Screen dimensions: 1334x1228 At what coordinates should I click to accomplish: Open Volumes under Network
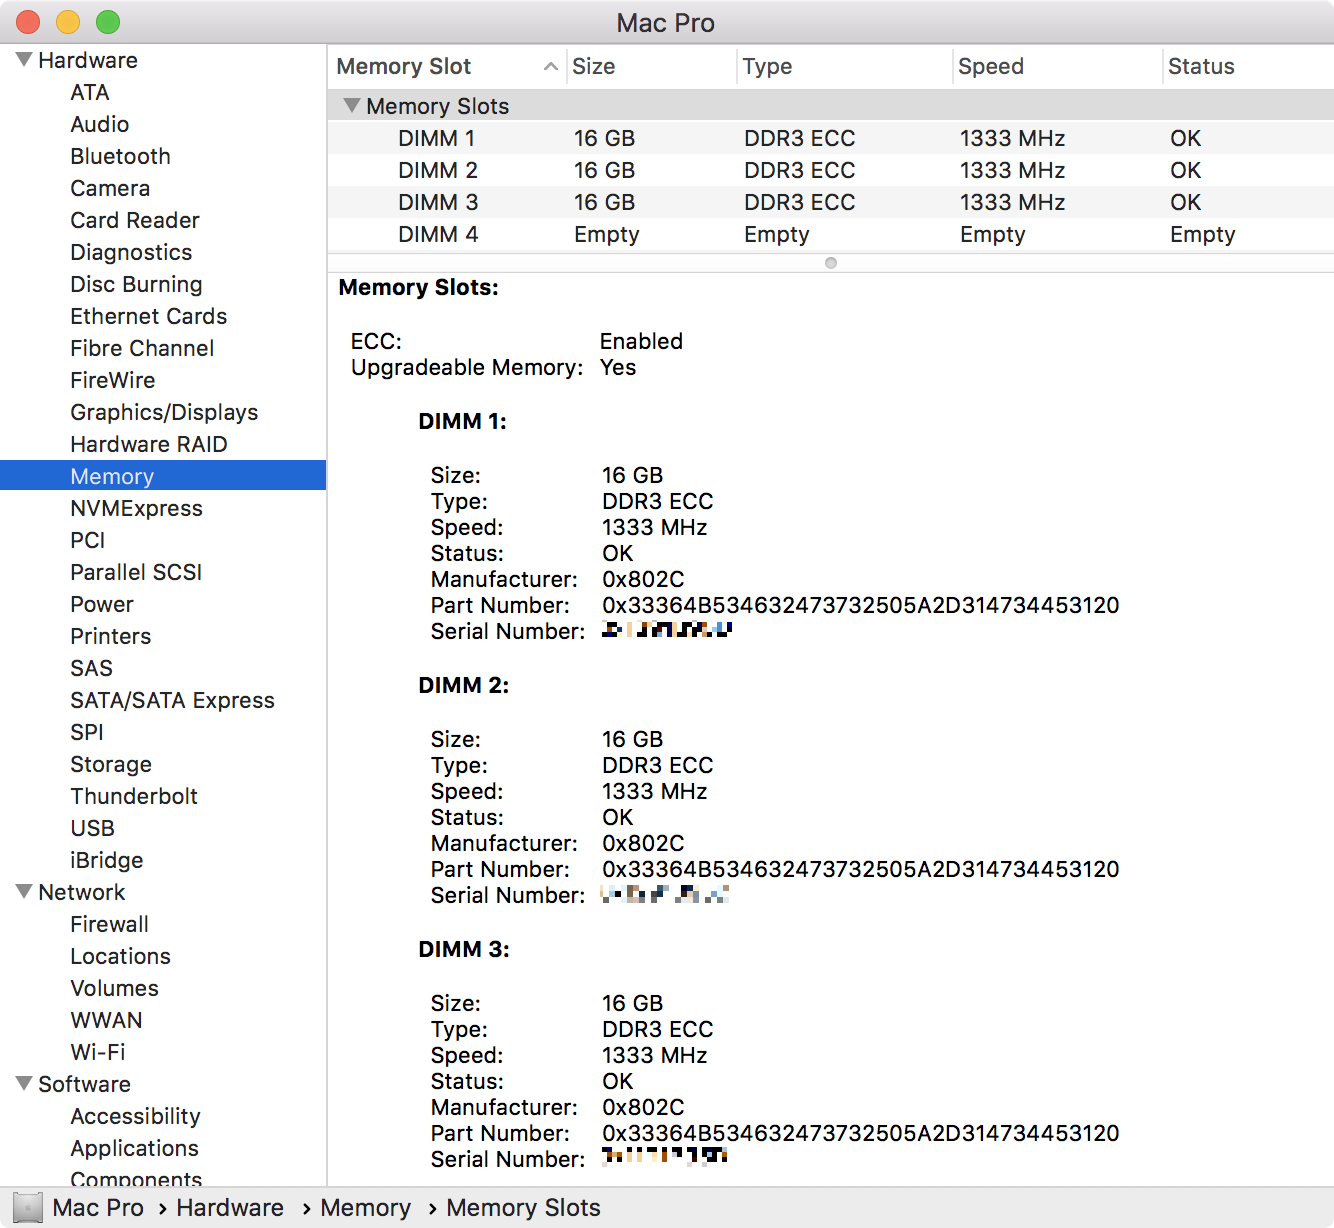coord(114,988)
